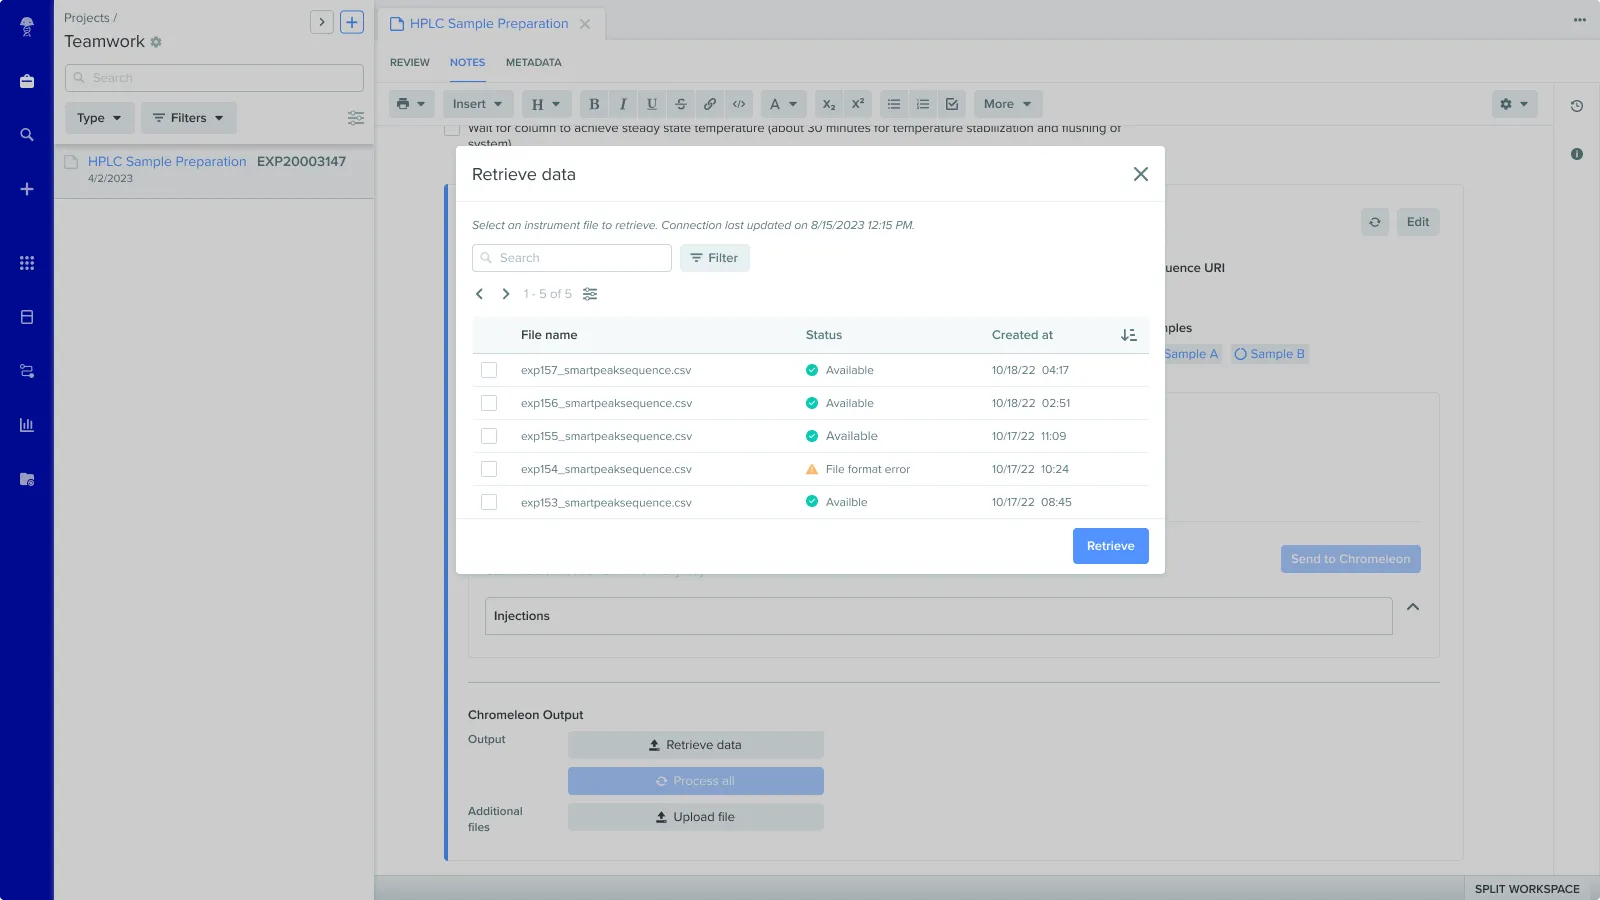Viewport: 1600px width, 900px height.
Task: Toggle bold formatting
Action: pos(594,104)
